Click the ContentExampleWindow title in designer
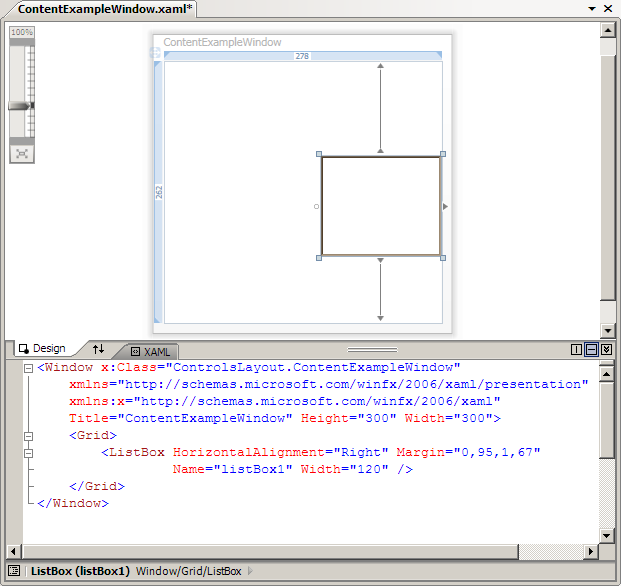This screenshot has height=586, width=621. [x=222, y=42]
